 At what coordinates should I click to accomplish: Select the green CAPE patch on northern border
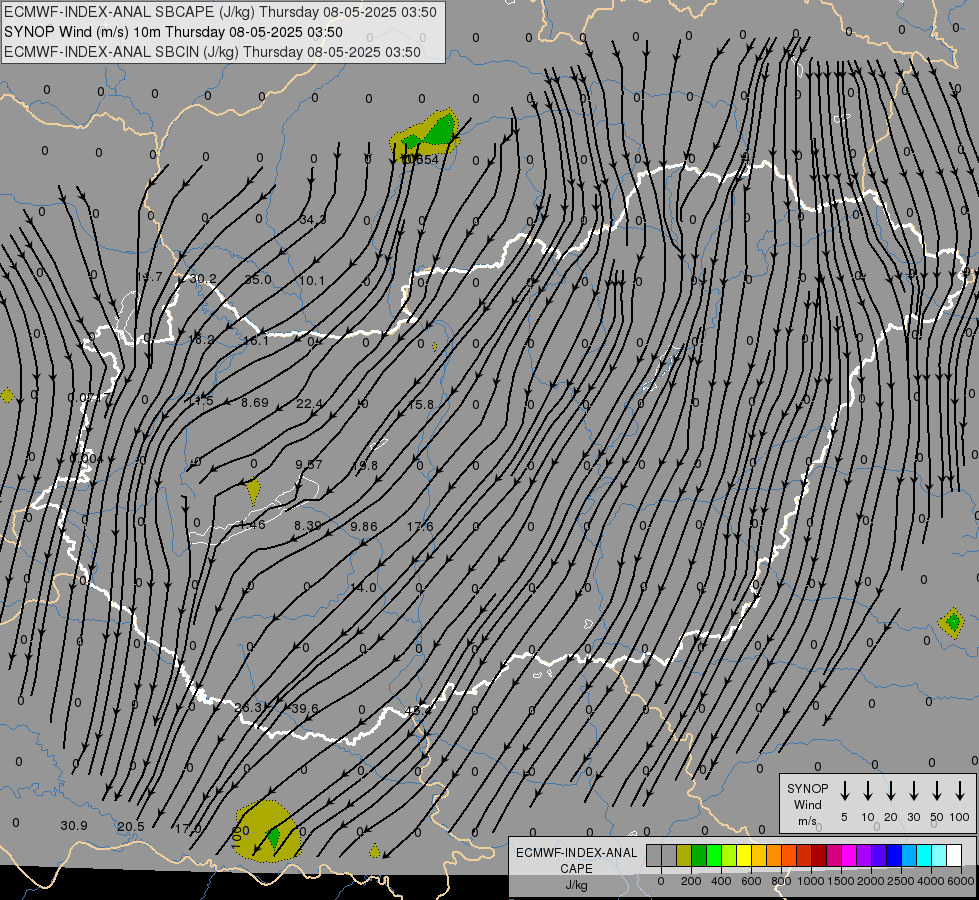[427, 134]
